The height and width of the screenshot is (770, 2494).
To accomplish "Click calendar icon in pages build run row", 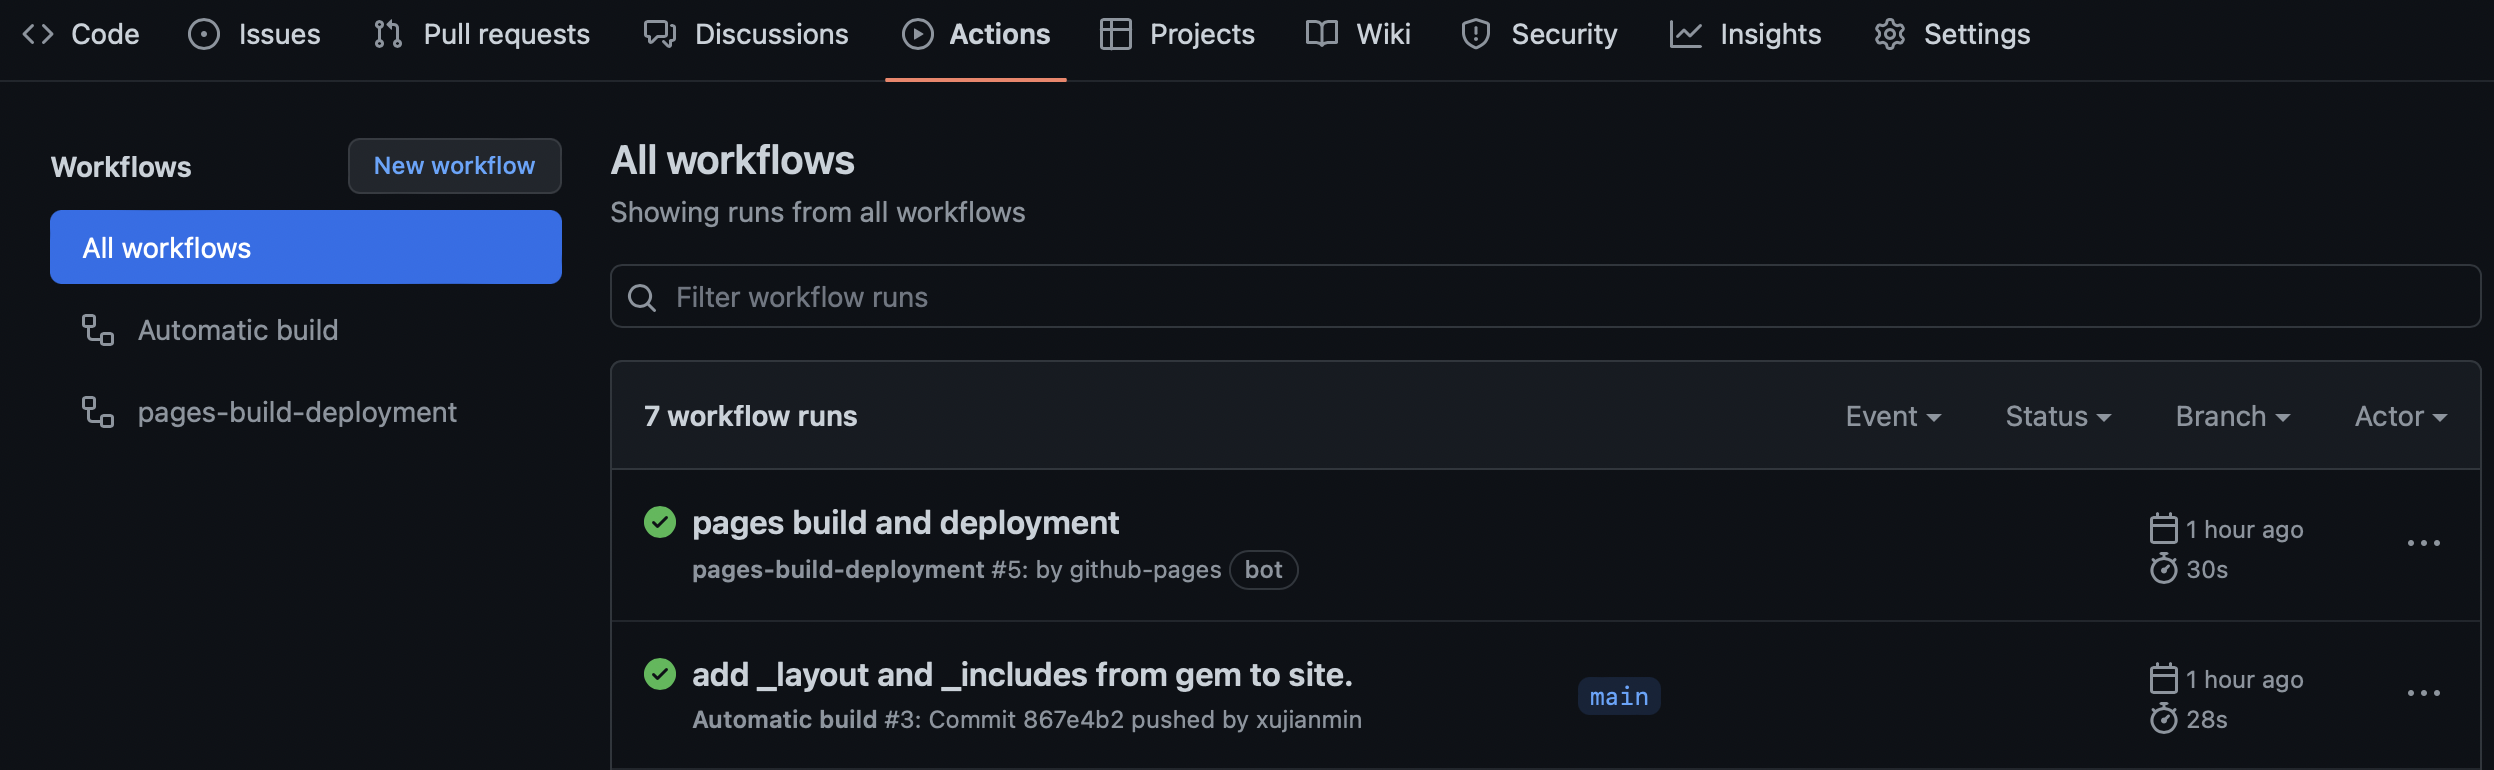I will pyautogui.click(x=2163, y=528).
